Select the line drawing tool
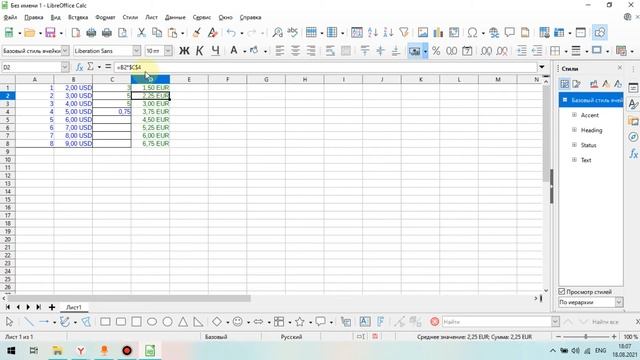This screenshot has height=360, width=640. click(29, 322)
